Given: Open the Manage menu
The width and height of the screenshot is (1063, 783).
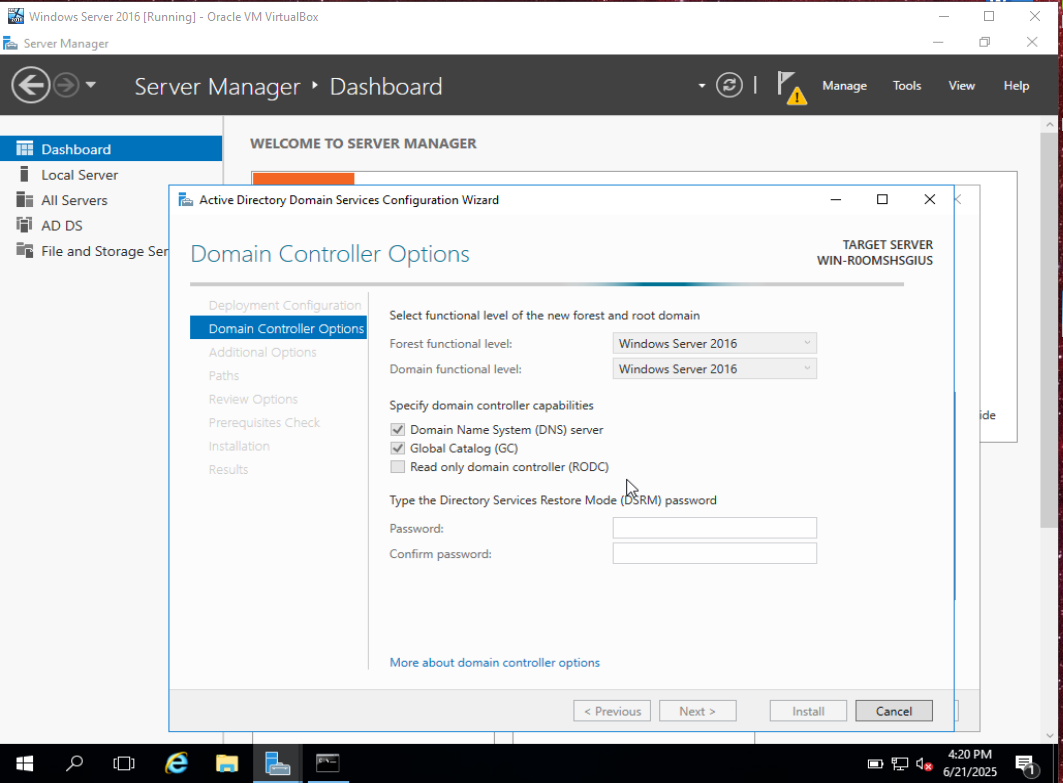Looking at the screenshot, I should pyautogui.click(x=844, y=85).
